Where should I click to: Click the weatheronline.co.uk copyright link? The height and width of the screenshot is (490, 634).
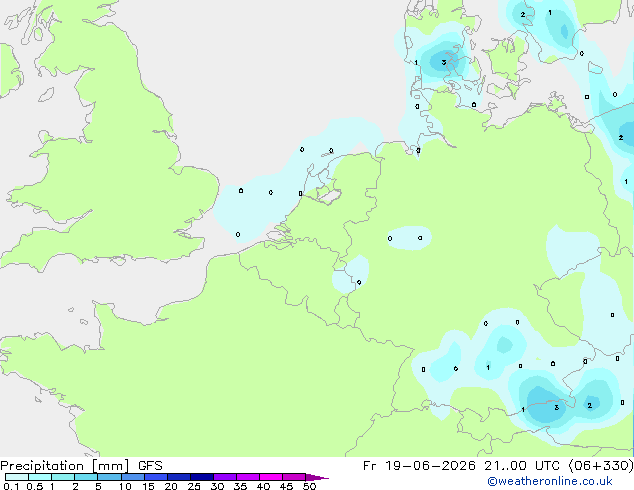point(549,481)
